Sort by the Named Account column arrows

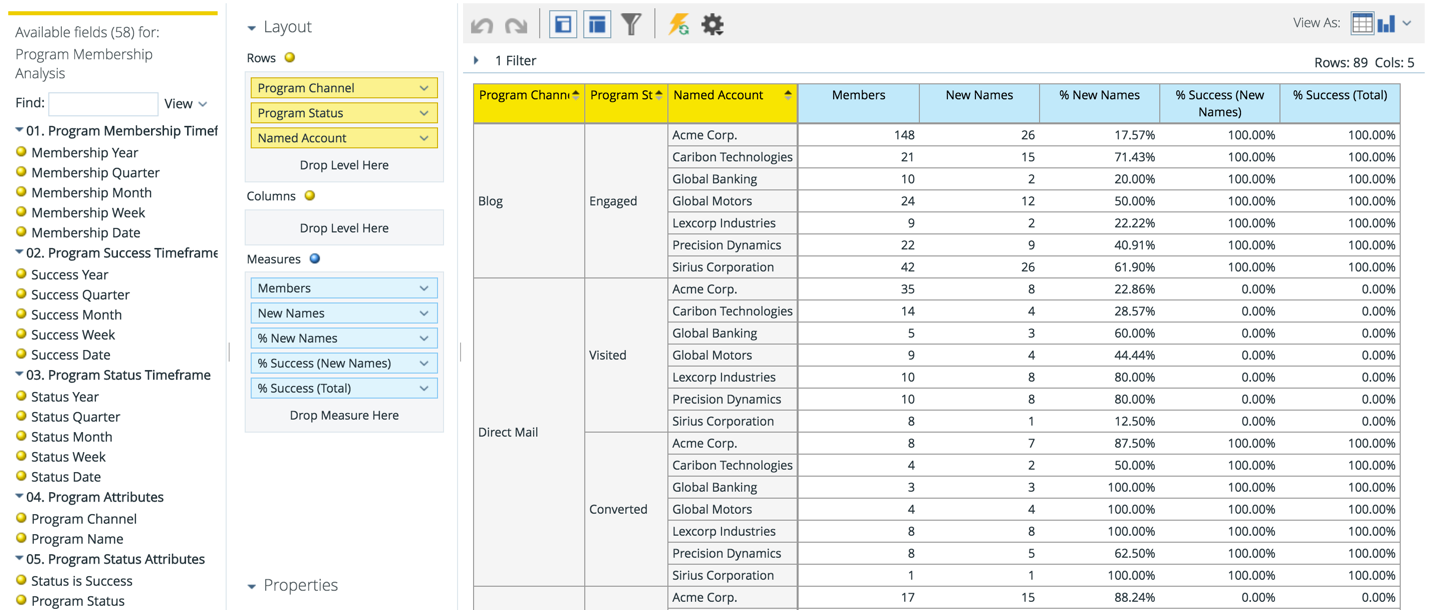coord(788,95)
